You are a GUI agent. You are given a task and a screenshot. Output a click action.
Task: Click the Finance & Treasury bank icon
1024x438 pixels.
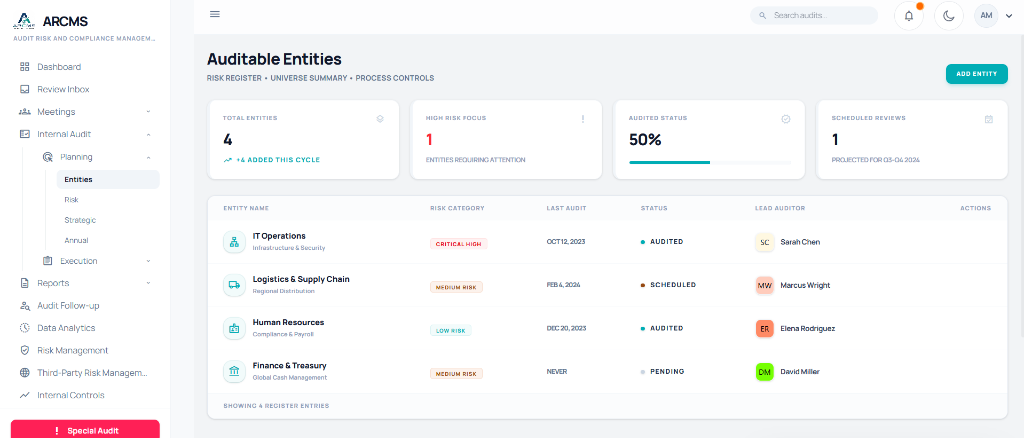click(234, 371)
